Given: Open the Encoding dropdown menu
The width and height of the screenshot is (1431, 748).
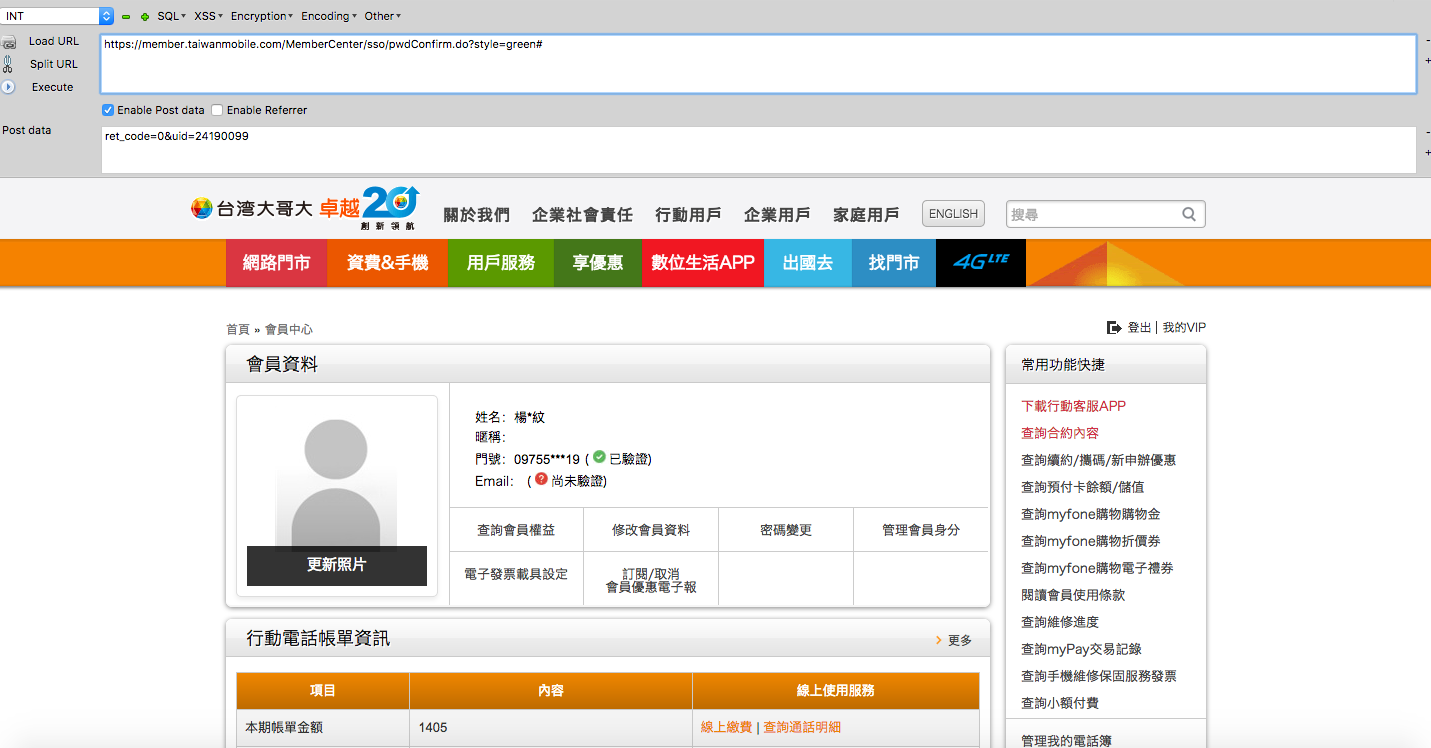Looking at the screenshot, I should point(328,16).
